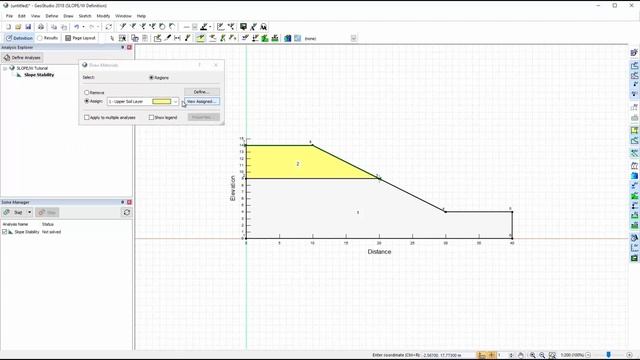The image size is (640, 360).
Task: Toggle the Slope Stability analysis checkbox in Solve Manager
Action: [x=4, y=232]
